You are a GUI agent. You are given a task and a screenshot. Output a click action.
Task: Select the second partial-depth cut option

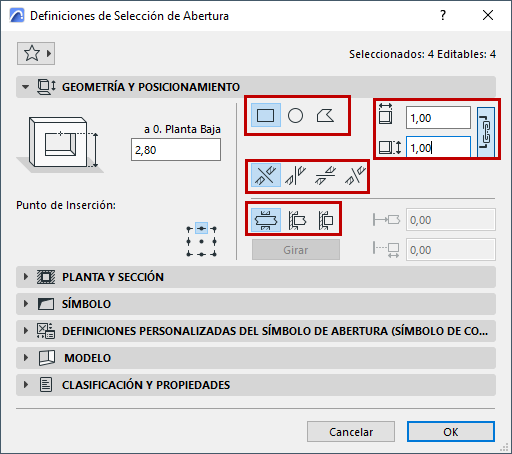coord(297,220)
